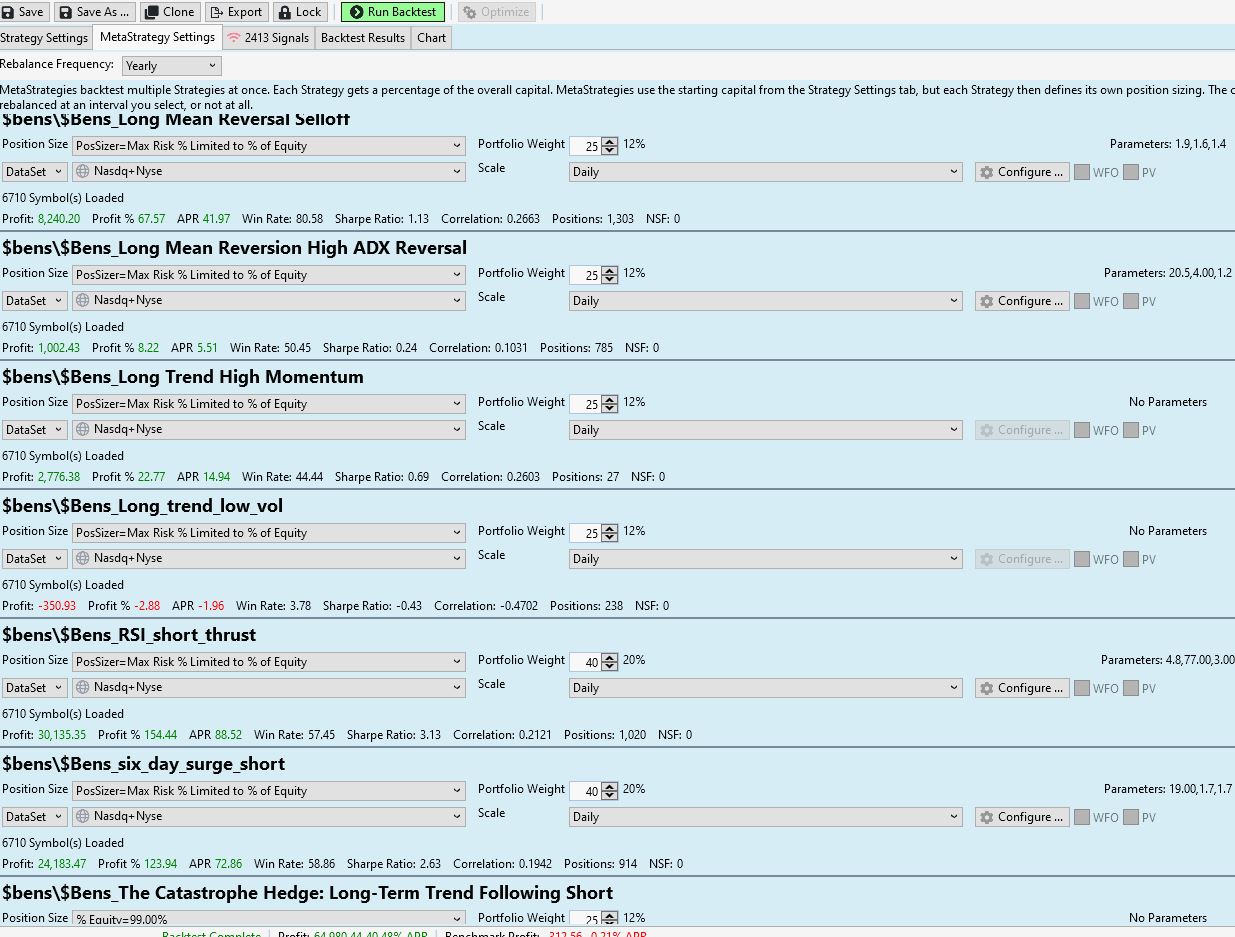Open Position Size dropdown for Long Trend High Momentum
The image size is (1235, 937).
269,404
